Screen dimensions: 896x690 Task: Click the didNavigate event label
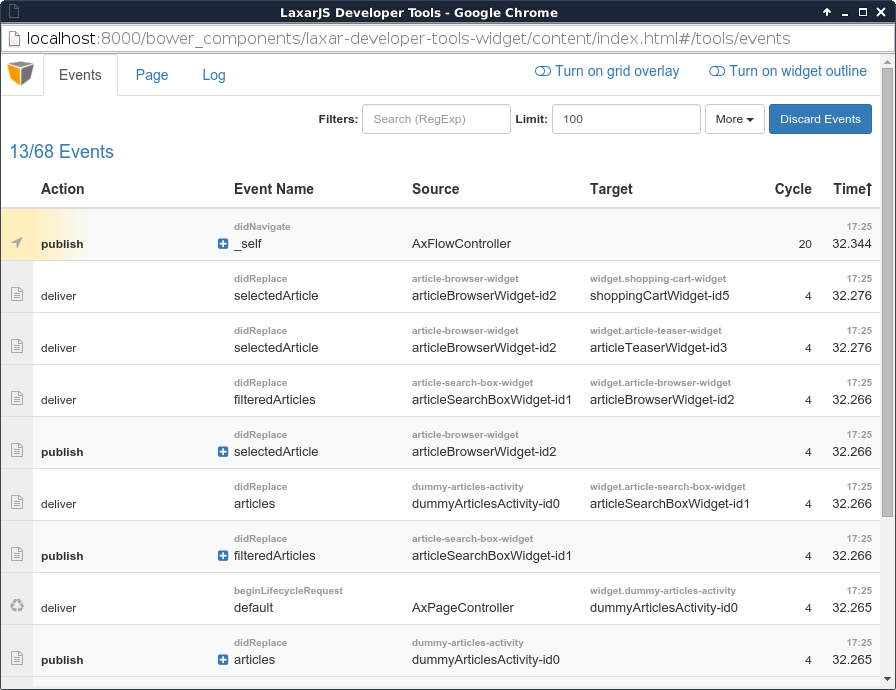(262, 227)
